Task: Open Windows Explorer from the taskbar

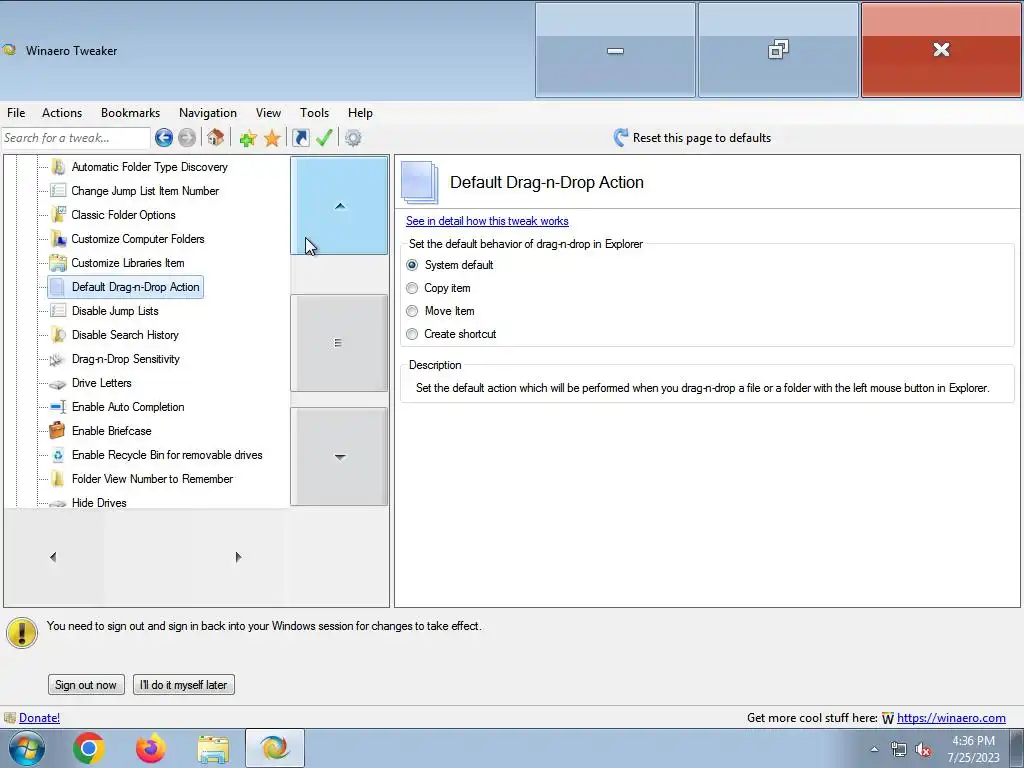Action: pyautogui.click(x=213, y=749)
